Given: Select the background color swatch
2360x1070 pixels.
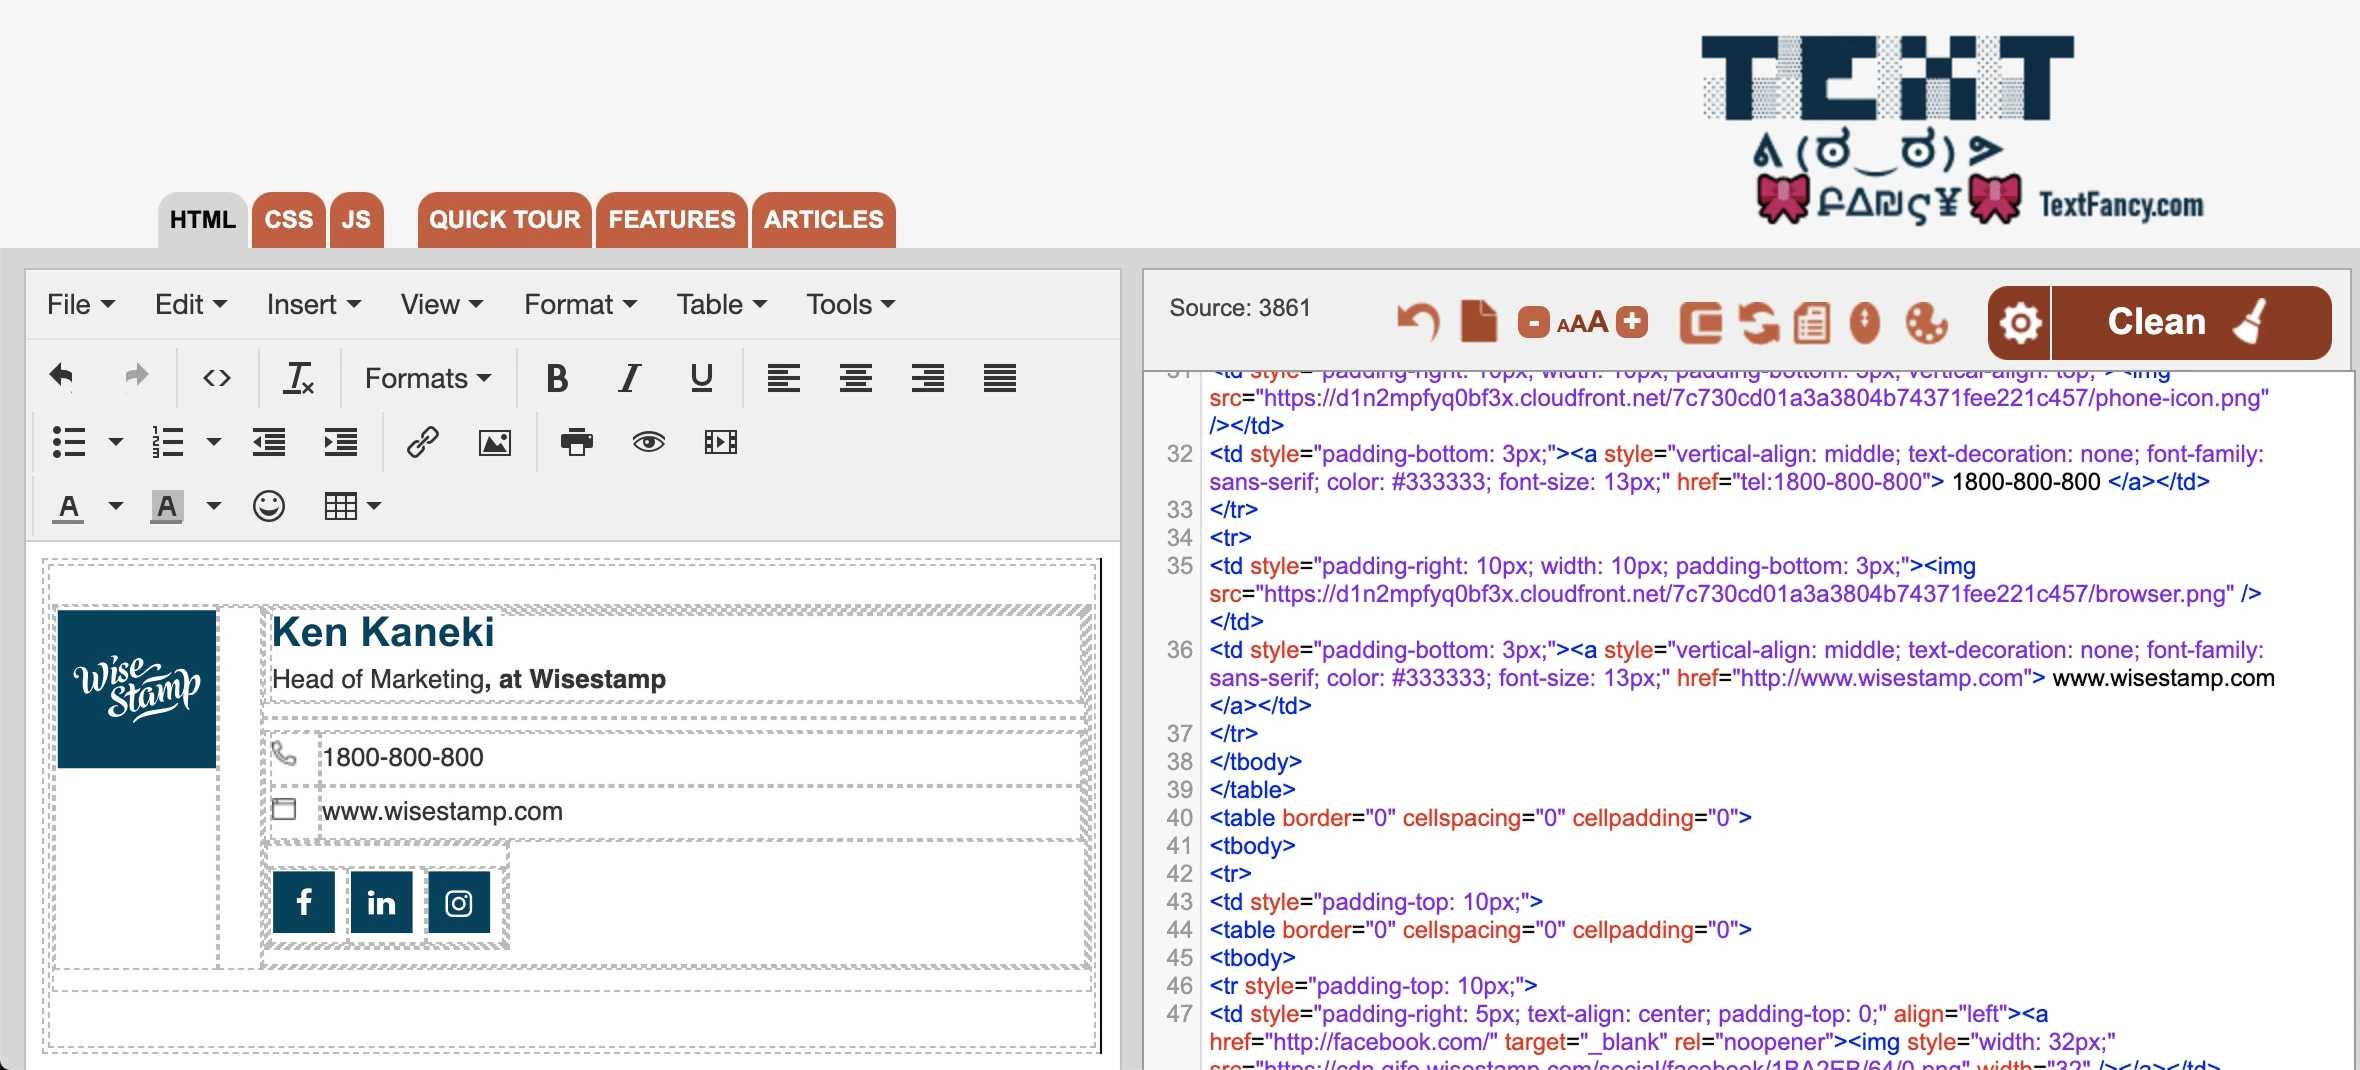Looking at the screenshot, I should click(x=166, y=506).
